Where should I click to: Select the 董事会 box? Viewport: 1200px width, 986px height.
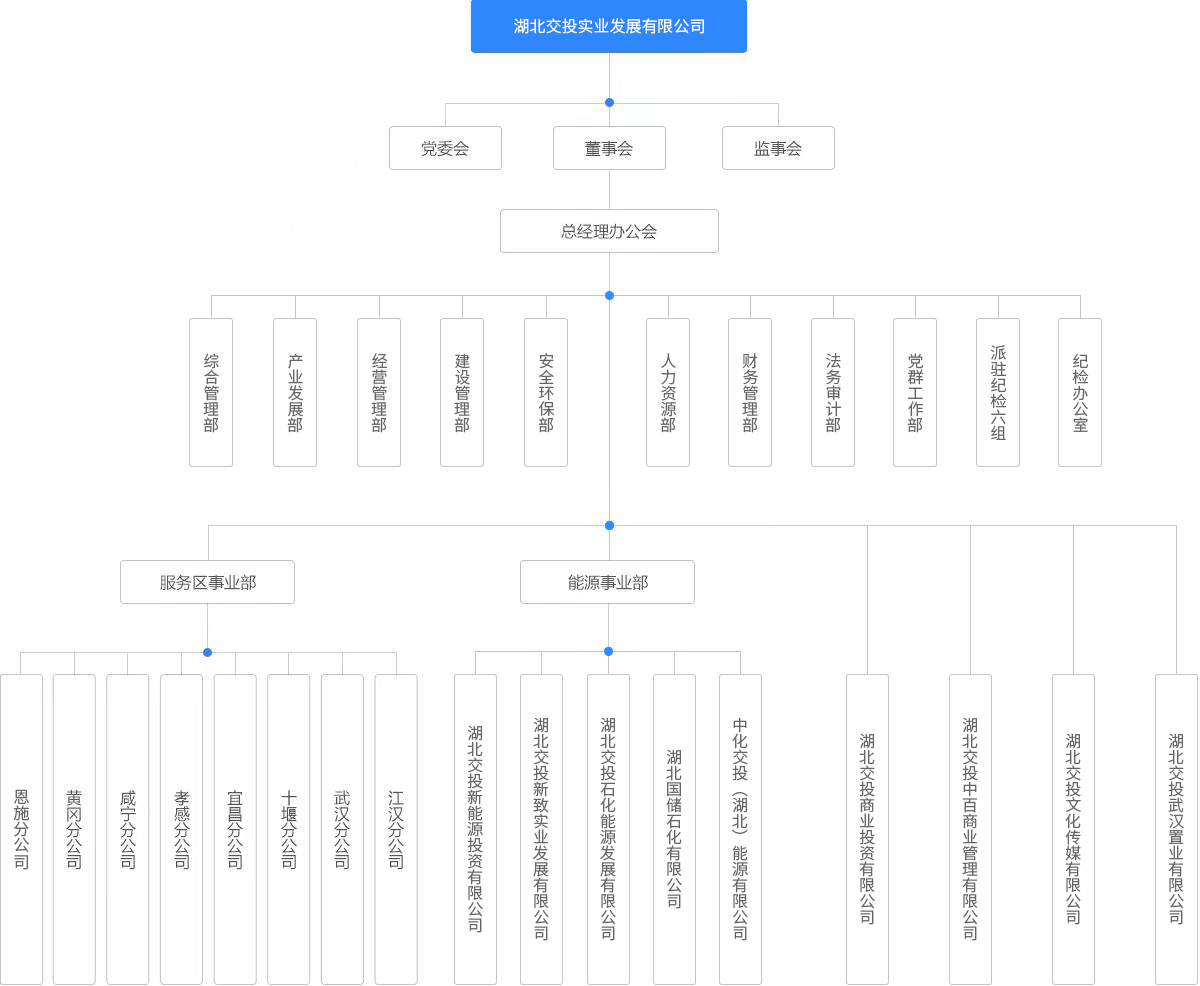tap(609, 148)
